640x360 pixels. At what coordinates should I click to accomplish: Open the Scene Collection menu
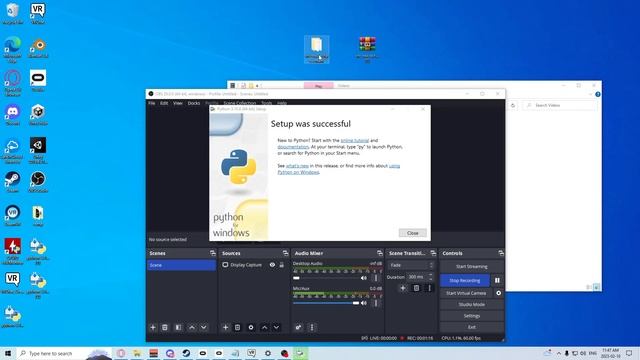pos(240,103)
